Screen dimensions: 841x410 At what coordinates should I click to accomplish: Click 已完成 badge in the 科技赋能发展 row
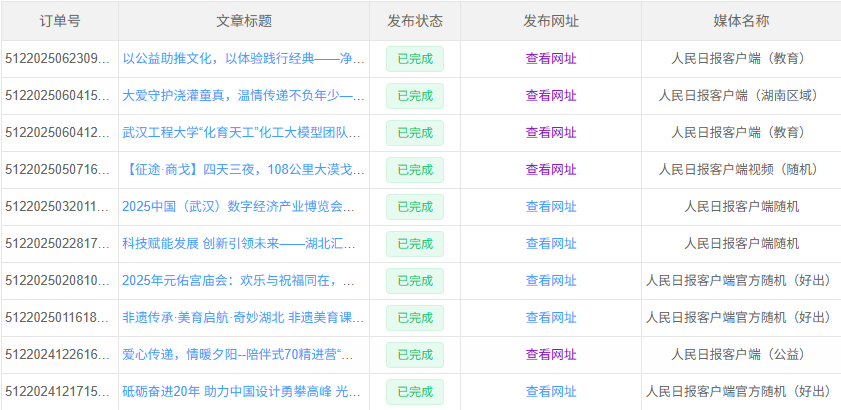(x=415, y=244)
